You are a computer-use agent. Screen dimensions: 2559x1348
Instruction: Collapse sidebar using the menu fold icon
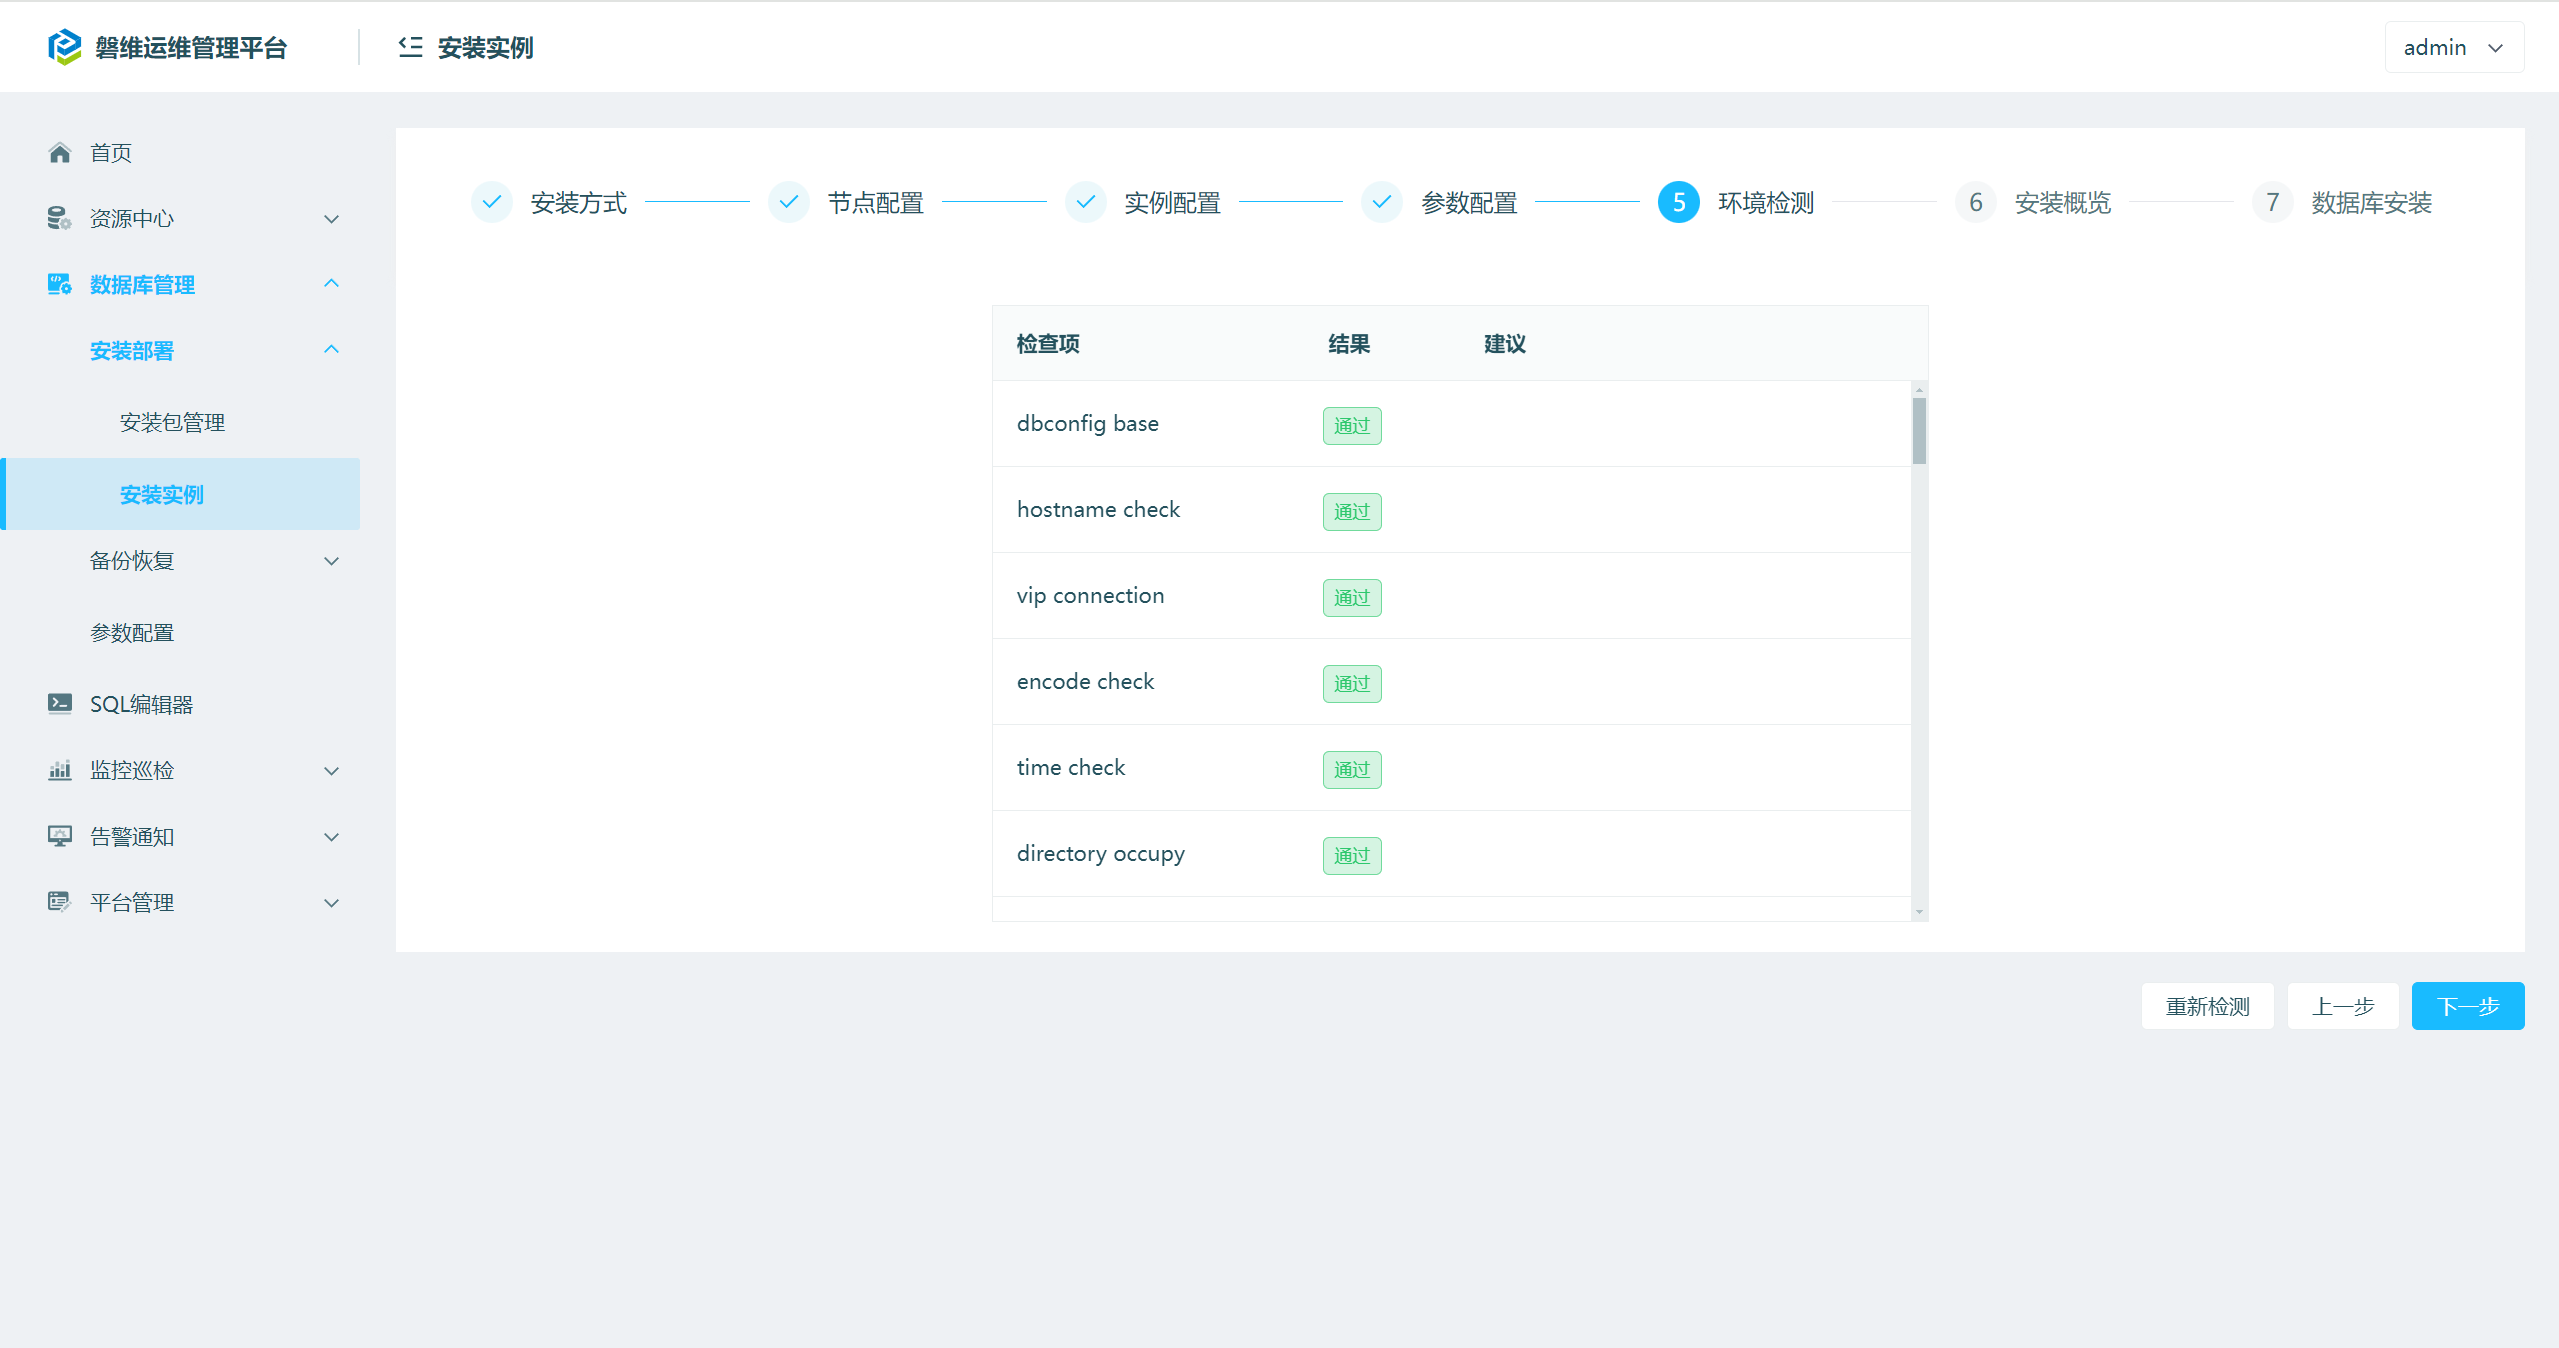410,47
